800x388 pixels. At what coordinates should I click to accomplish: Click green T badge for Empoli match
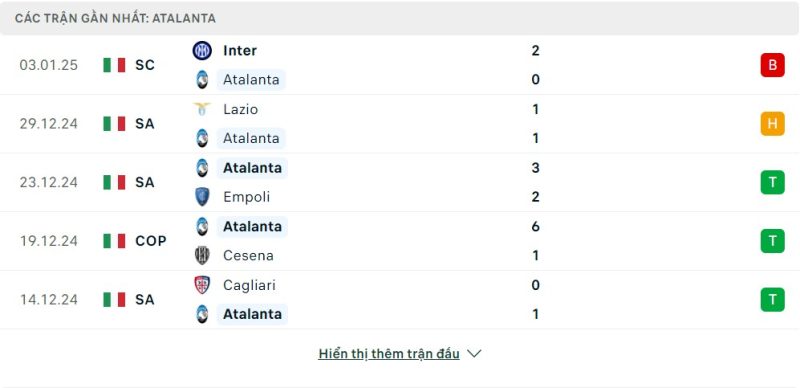(772, 182)
